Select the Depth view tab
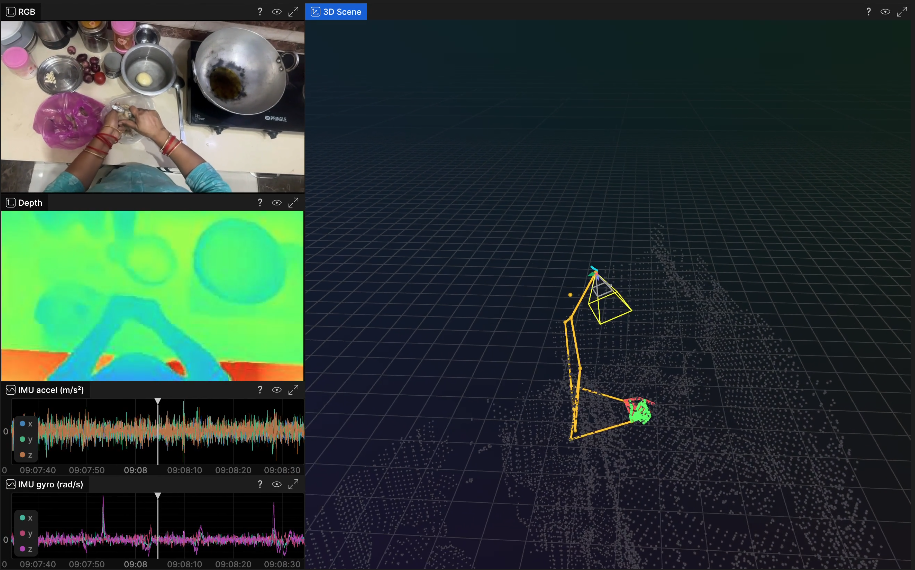Image resolution: width=915 pixels, height=570 pixels. tap(25, 202)
